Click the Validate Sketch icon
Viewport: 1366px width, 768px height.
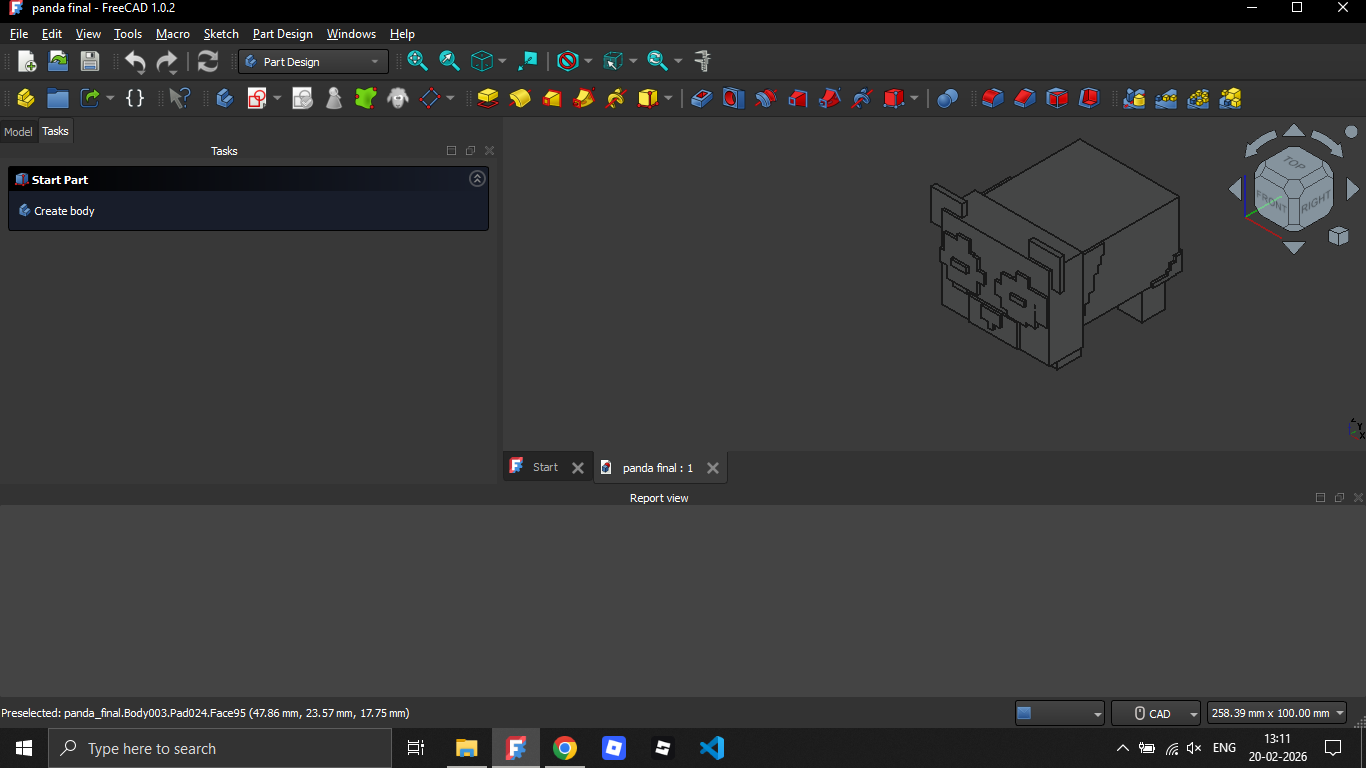pyautogui.click(x=302, y=98)
